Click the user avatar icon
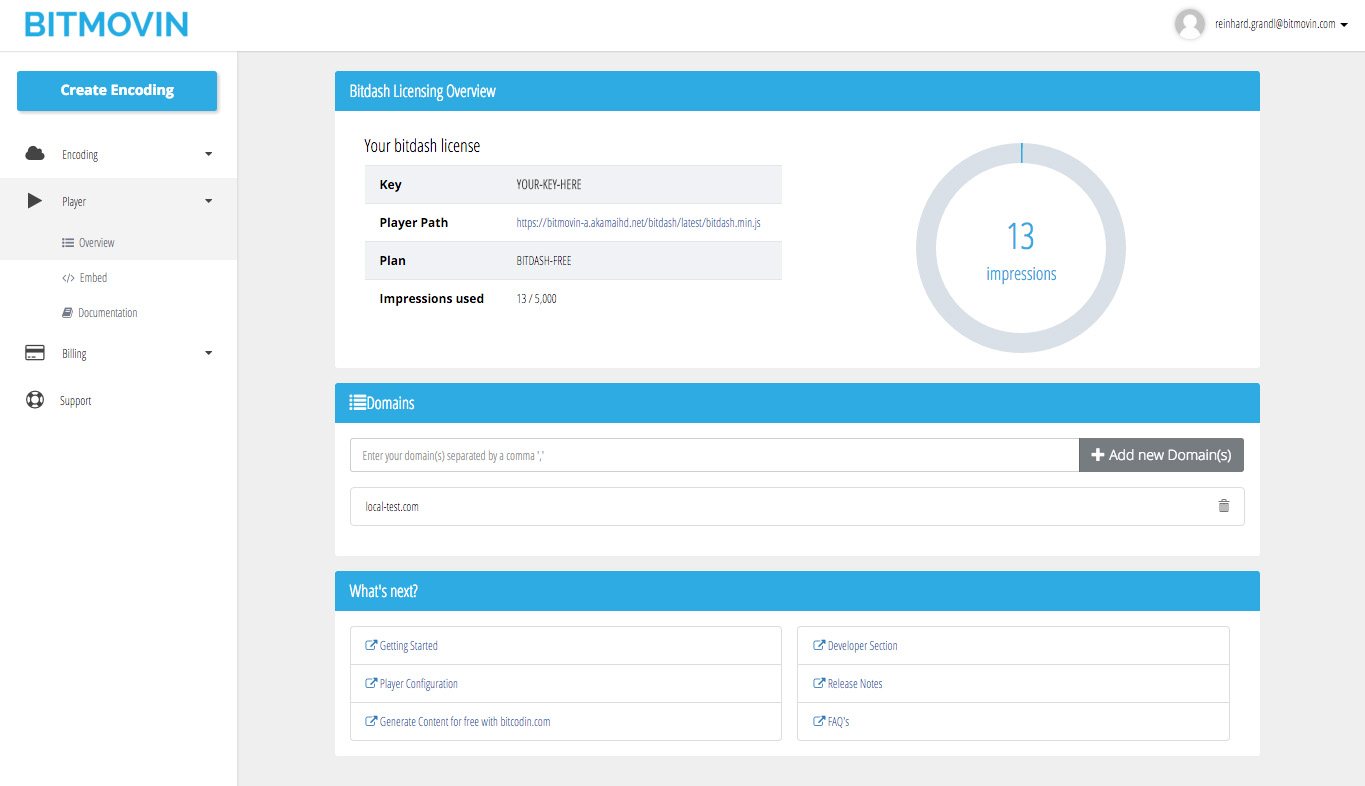This screenshot has height=786, width=1365. pyautogui.click(x=1190, y=24)
